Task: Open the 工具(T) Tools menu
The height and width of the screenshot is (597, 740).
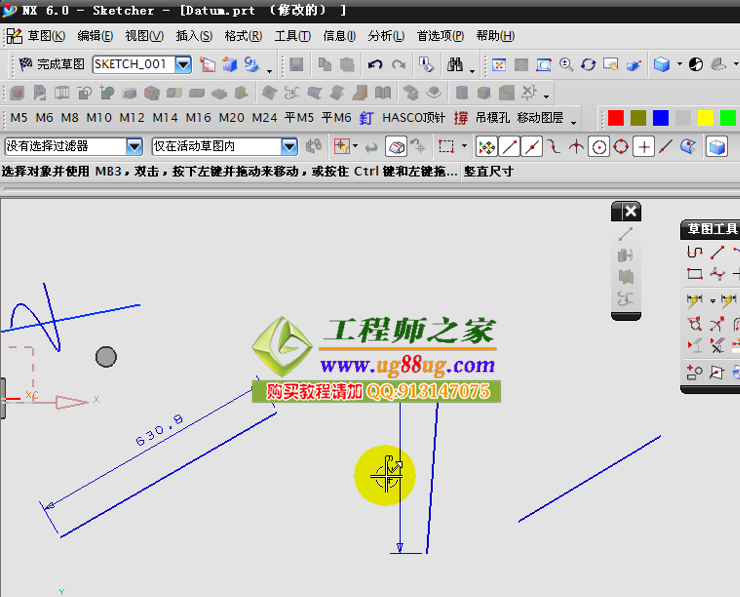Action: click(x=292, y=36)
